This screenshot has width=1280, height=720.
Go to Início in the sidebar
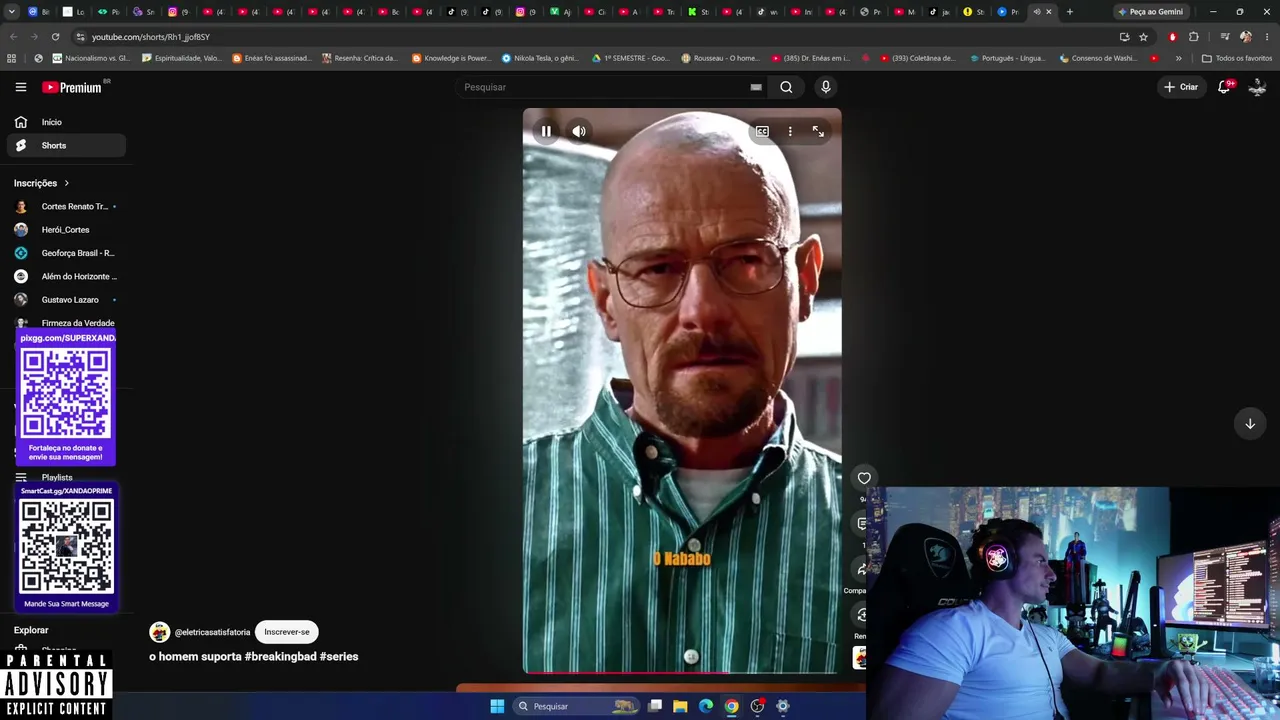pyautogui.click(x=66, y=122)
